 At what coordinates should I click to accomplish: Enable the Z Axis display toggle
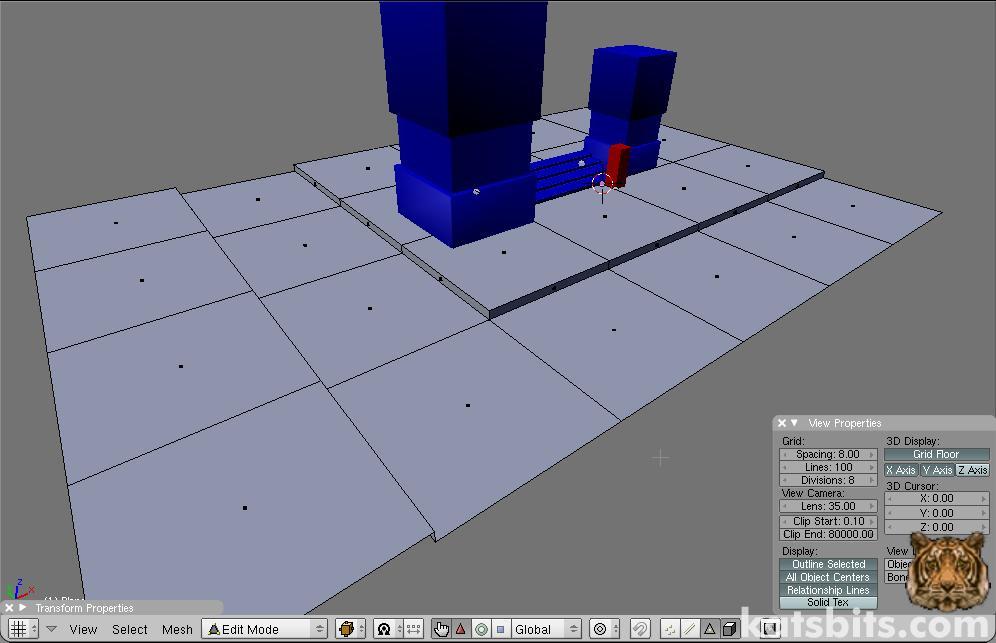[972, 470]
